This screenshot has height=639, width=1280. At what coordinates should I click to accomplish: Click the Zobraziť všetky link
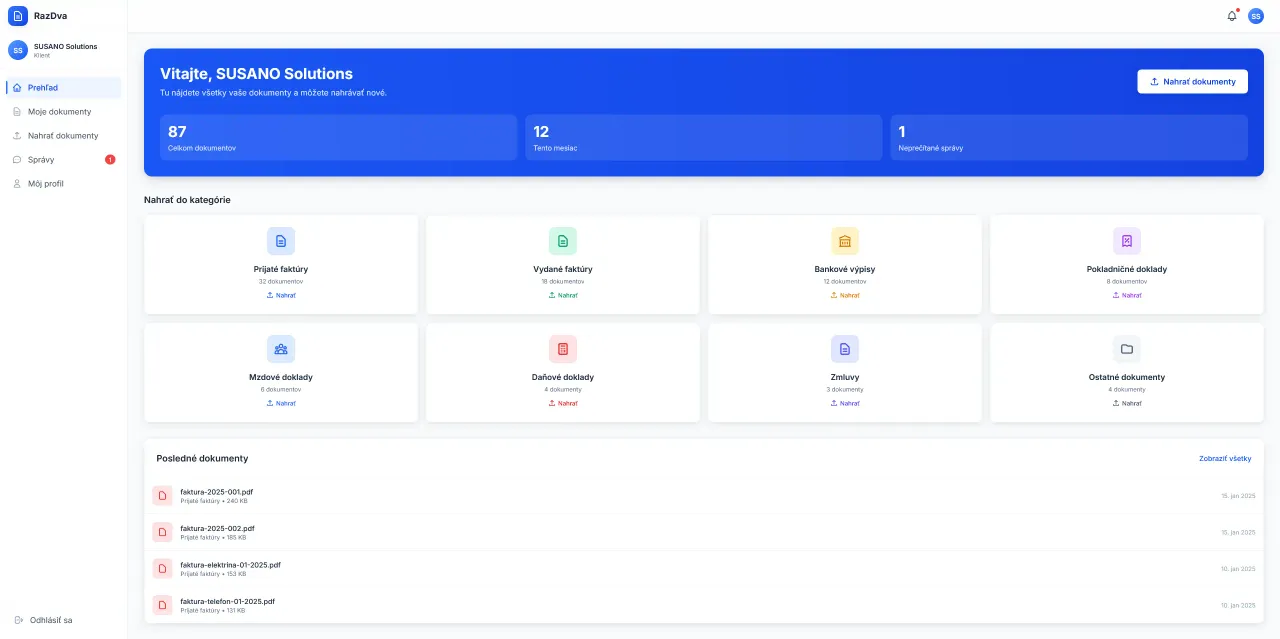[x=1225, y=458]
